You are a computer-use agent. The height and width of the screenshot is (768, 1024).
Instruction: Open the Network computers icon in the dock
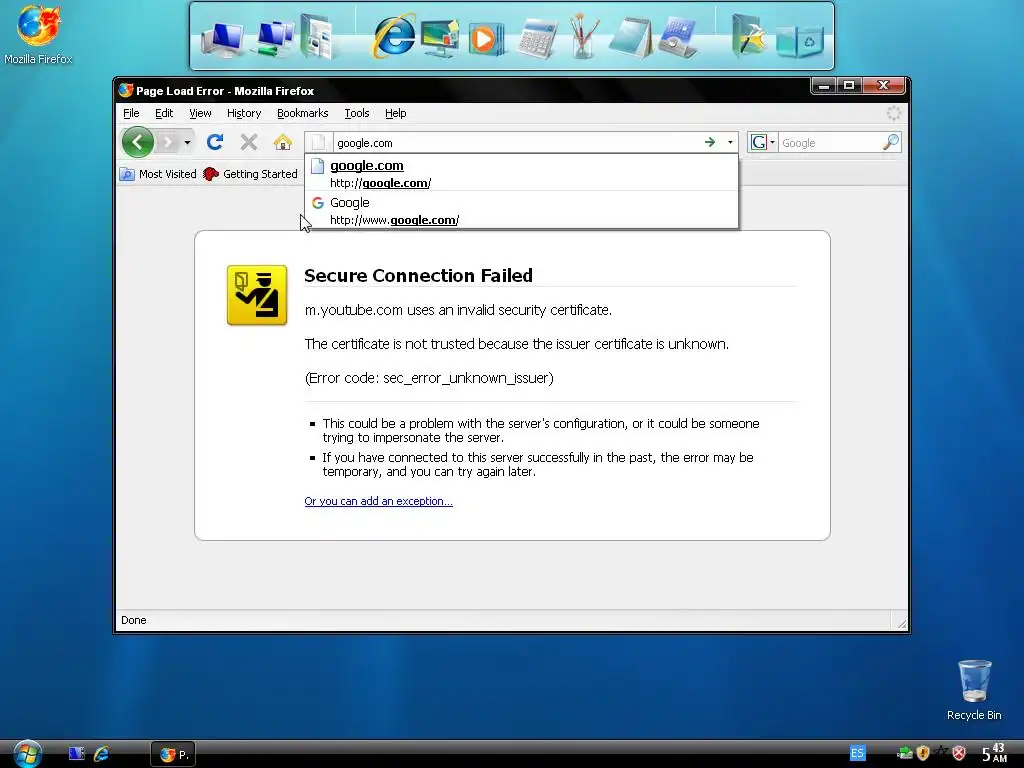[274, 38]
